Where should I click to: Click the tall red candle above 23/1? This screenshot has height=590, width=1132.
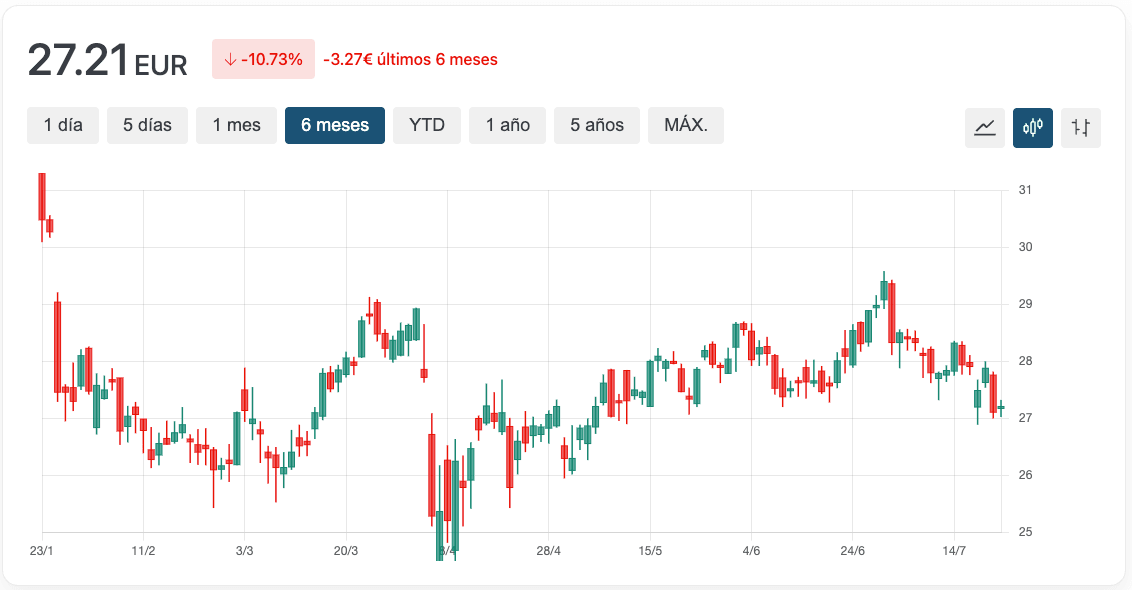tap(42, 197)
